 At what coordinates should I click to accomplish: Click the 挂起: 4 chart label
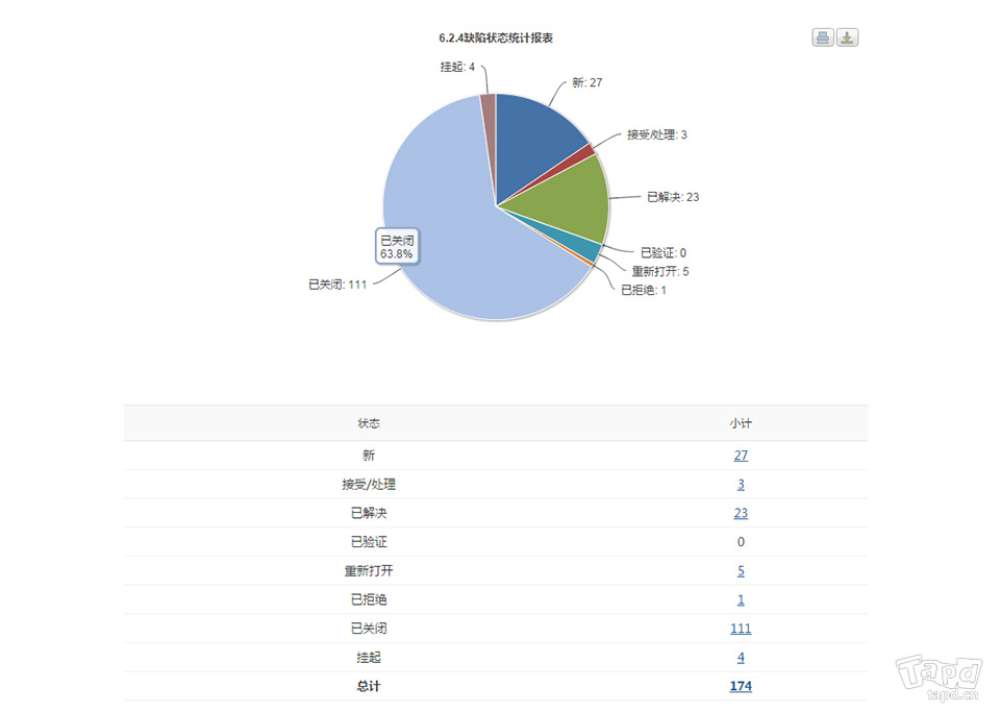coord(457,67)
